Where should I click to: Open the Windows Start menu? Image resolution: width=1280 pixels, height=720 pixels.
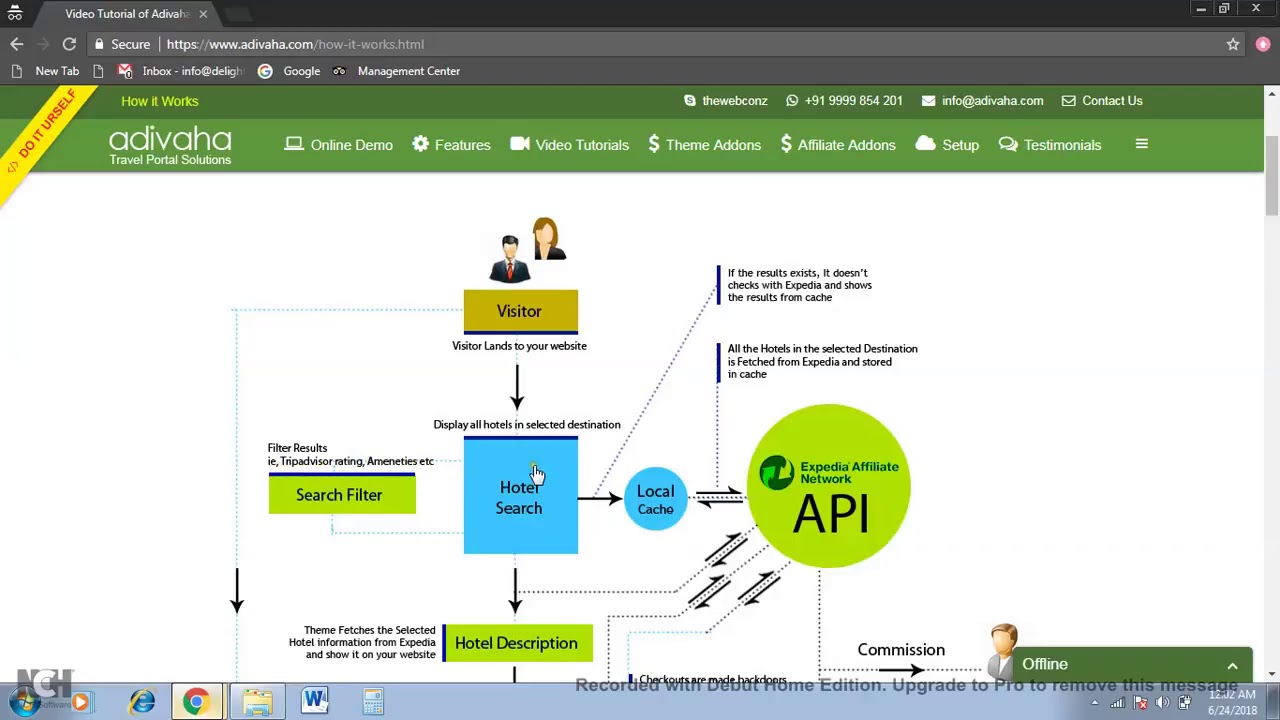click(x=24, y=702)
